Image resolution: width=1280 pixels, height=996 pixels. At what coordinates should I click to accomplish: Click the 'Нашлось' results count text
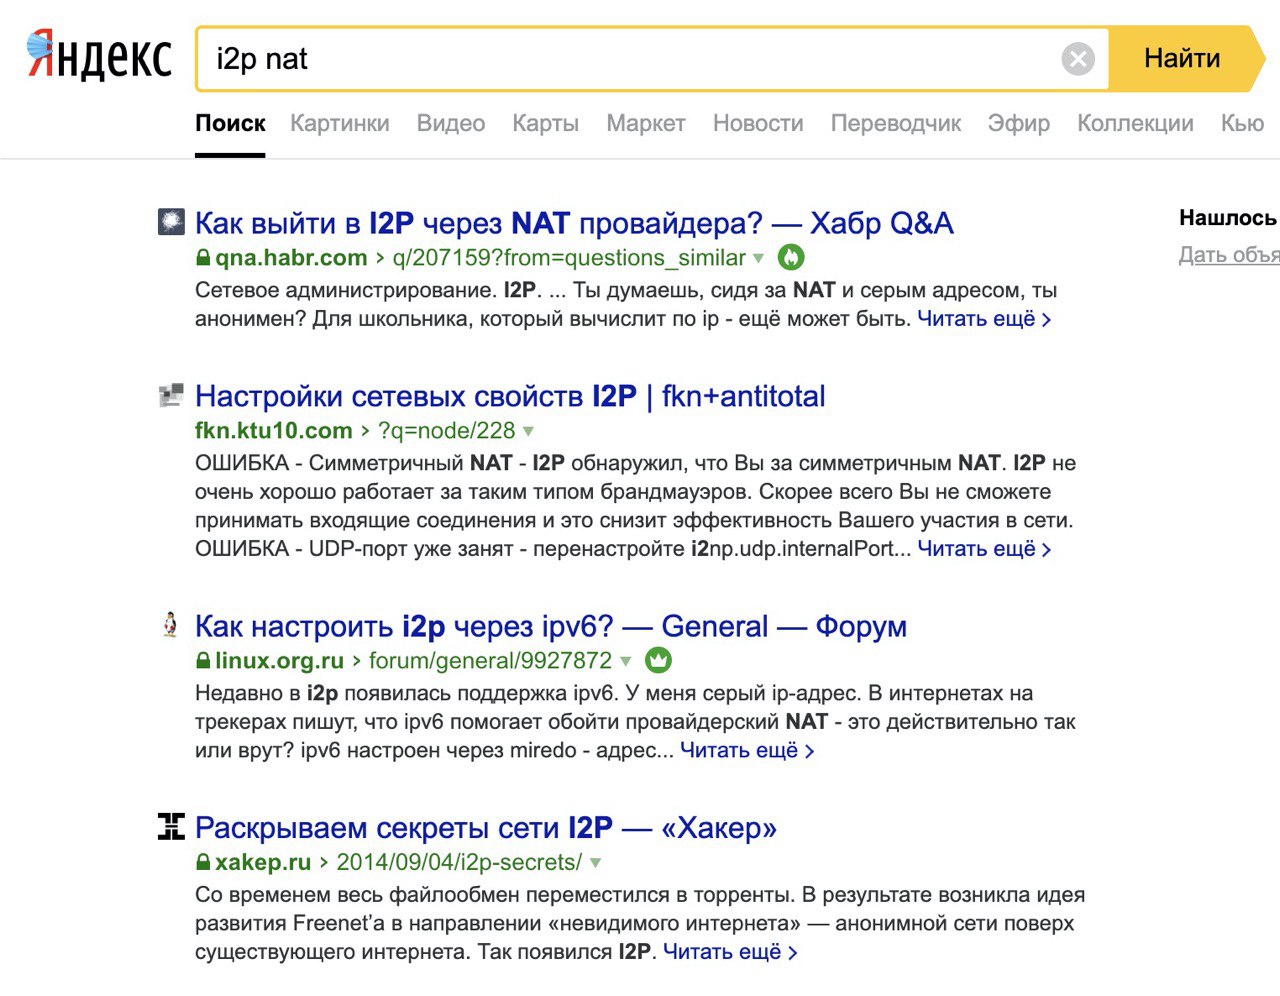click(x=1229, y=218)
